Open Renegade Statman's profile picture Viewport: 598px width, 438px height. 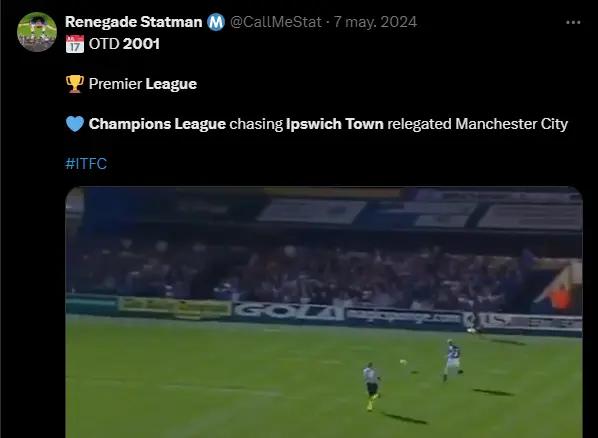pyautogui.click(x=37, y=32)
